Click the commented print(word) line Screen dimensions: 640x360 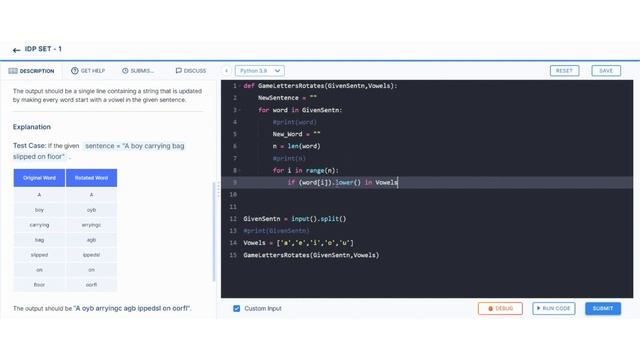coord(294,122)
